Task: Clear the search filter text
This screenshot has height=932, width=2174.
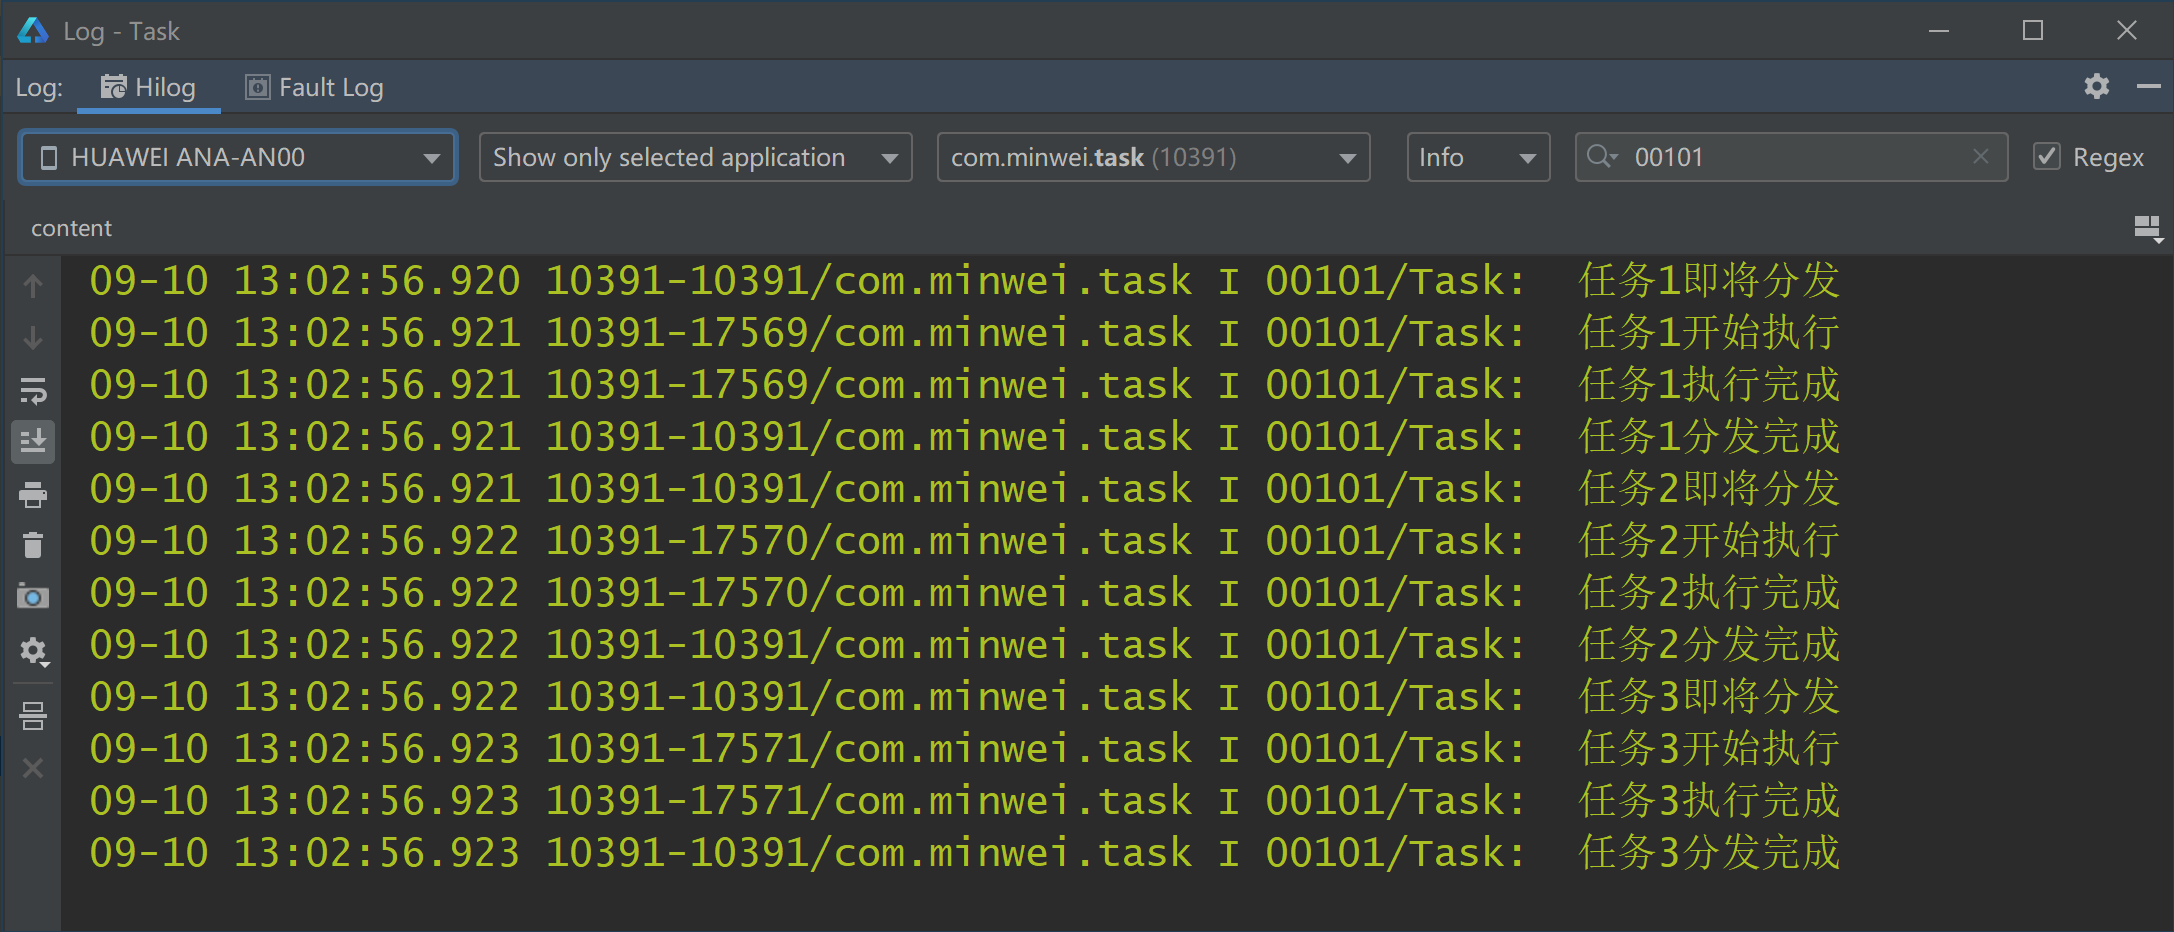Action: point(1980,156)
